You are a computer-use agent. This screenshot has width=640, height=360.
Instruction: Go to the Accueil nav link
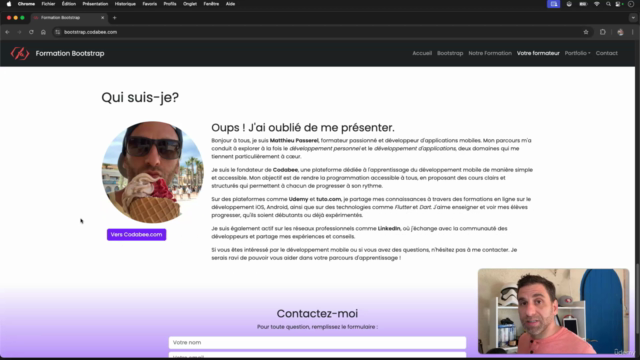(422, 53)
